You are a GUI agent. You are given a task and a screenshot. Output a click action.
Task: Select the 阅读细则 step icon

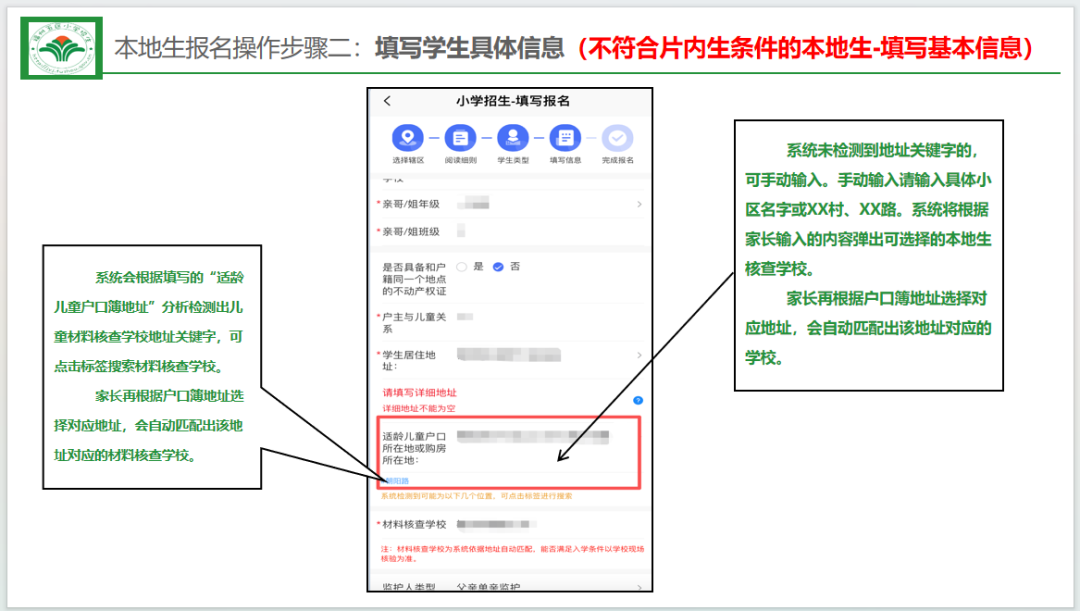460,138
